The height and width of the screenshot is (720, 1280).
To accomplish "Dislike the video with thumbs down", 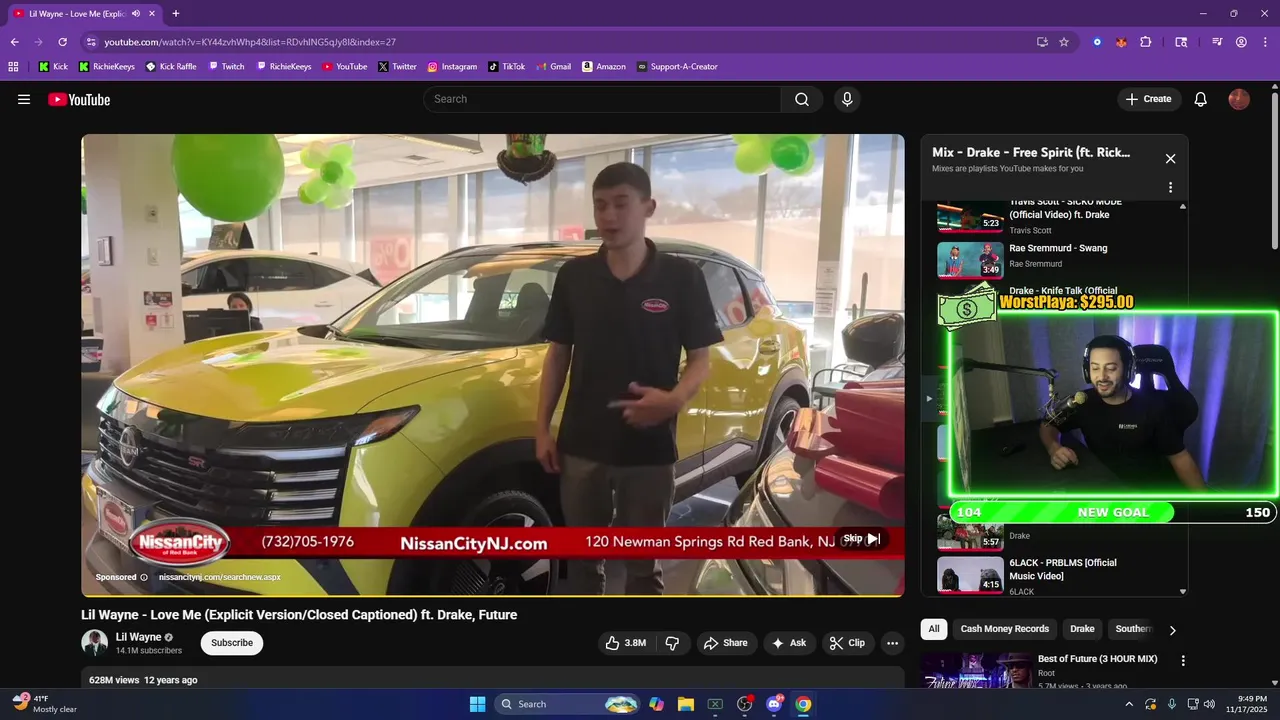I will pos(672,643).
